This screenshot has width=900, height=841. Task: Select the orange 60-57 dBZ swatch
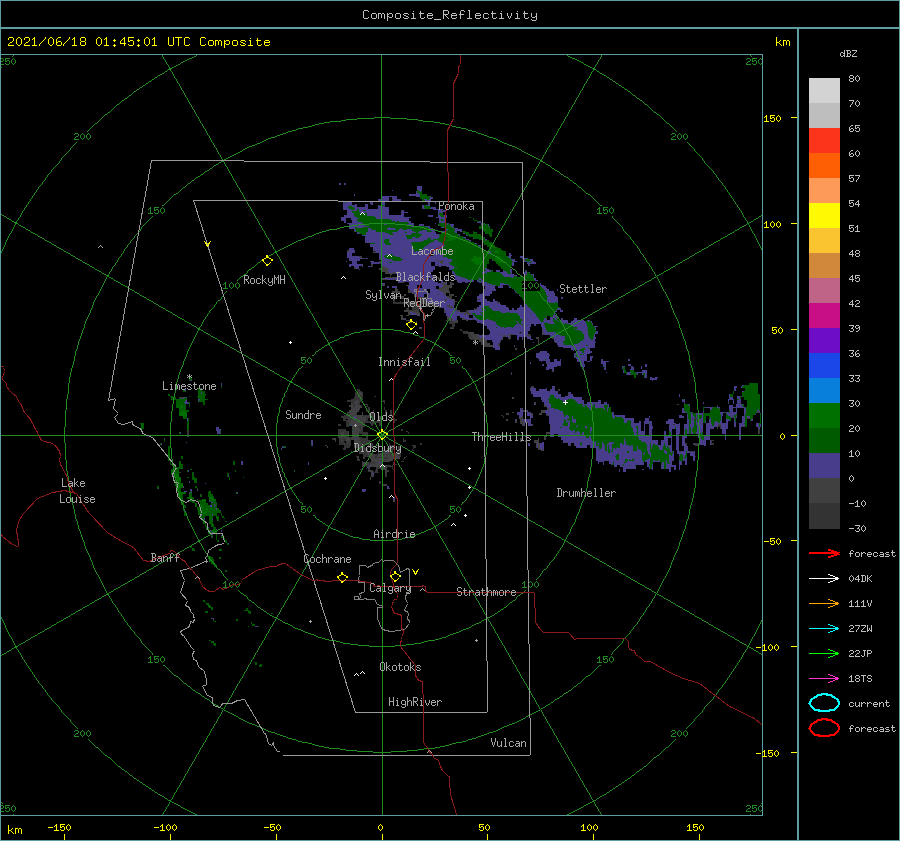pyautogui.click(x=824, y=165)
